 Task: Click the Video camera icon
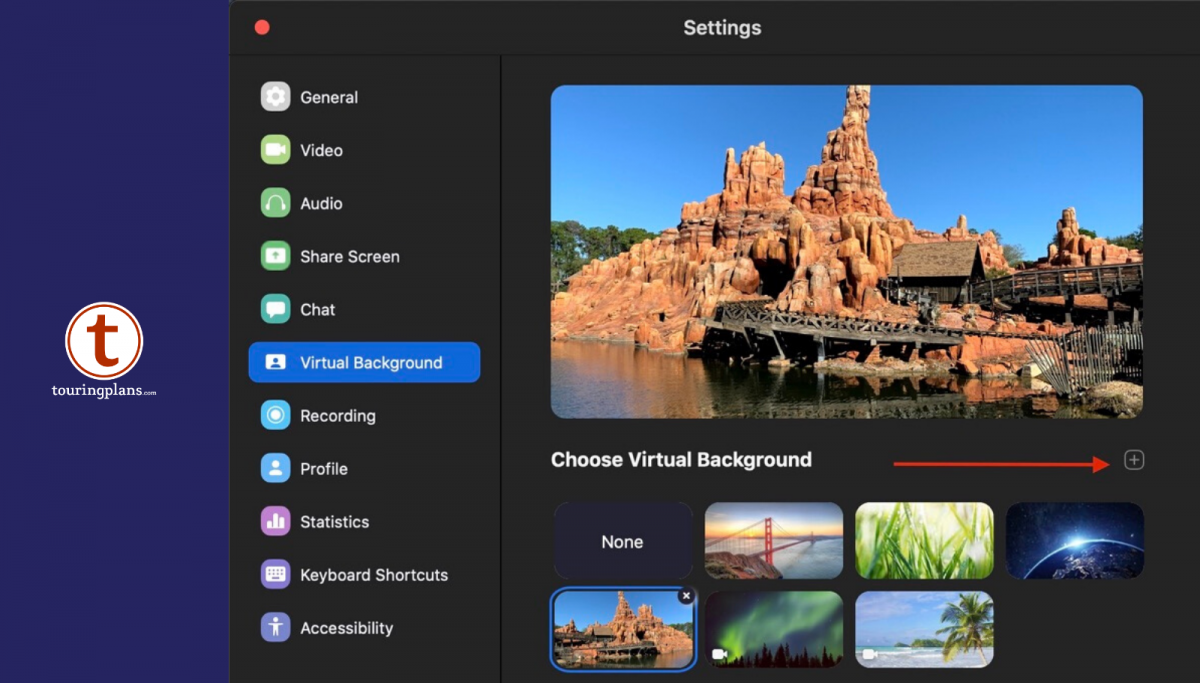point(275,150)
